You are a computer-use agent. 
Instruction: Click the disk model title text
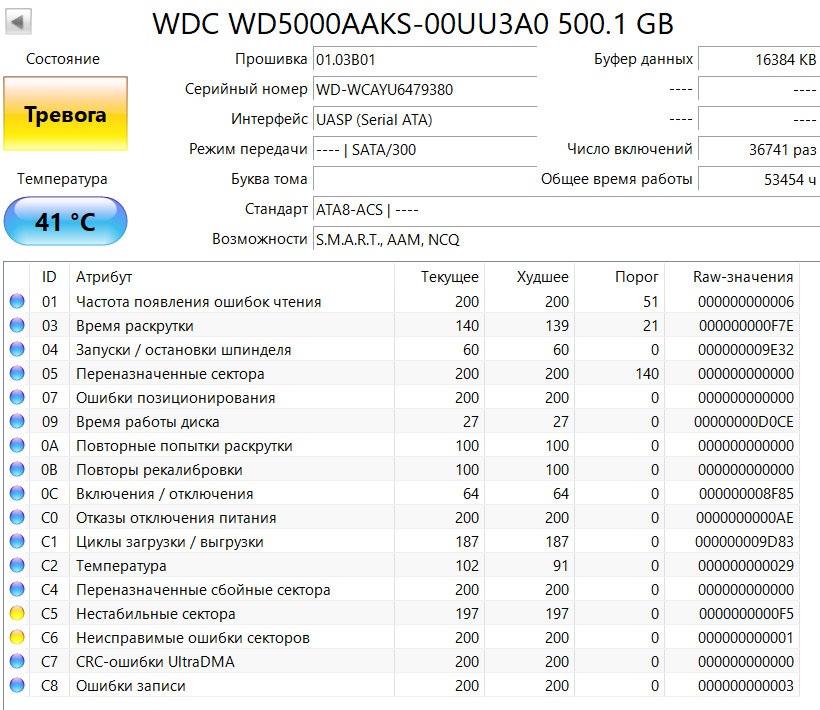click(413, 24)
